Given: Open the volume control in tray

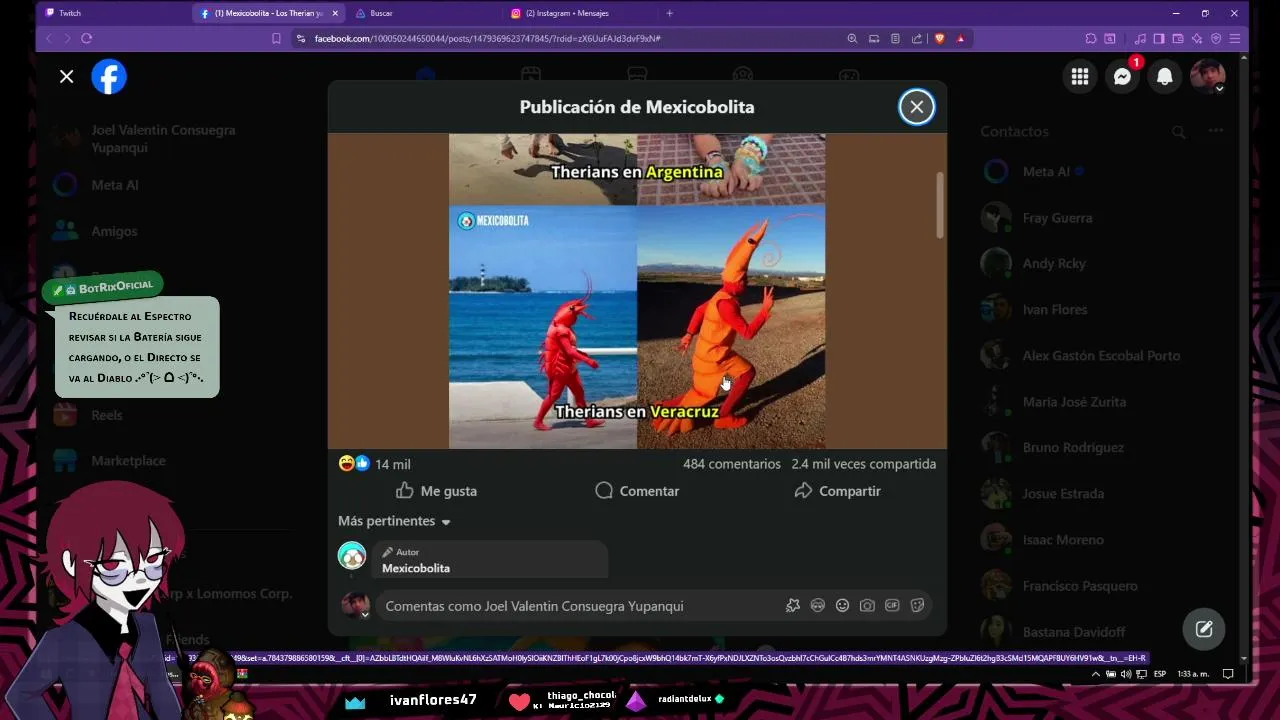Looking at the screenshot, I should pos(1126,674).
